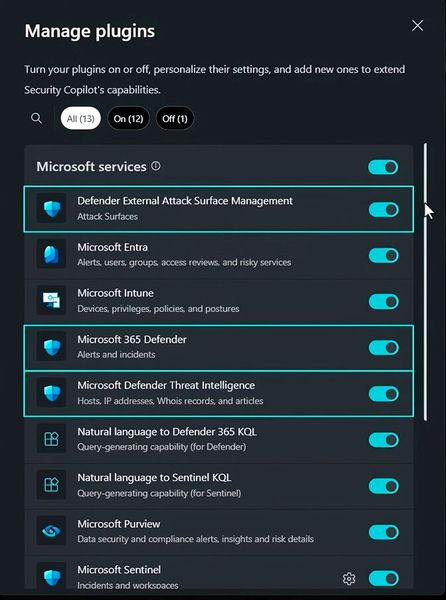This screenshot has width=446, height=600.
Task: Click the Microsoft Purview eye icon
Action: pyautogui.click(x=51, y=531)
